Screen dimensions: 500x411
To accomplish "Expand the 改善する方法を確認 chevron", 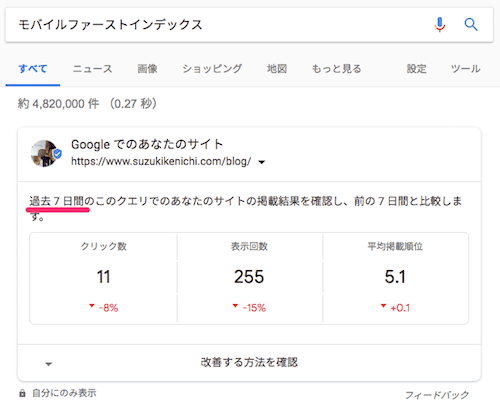I will click(49, 364).
